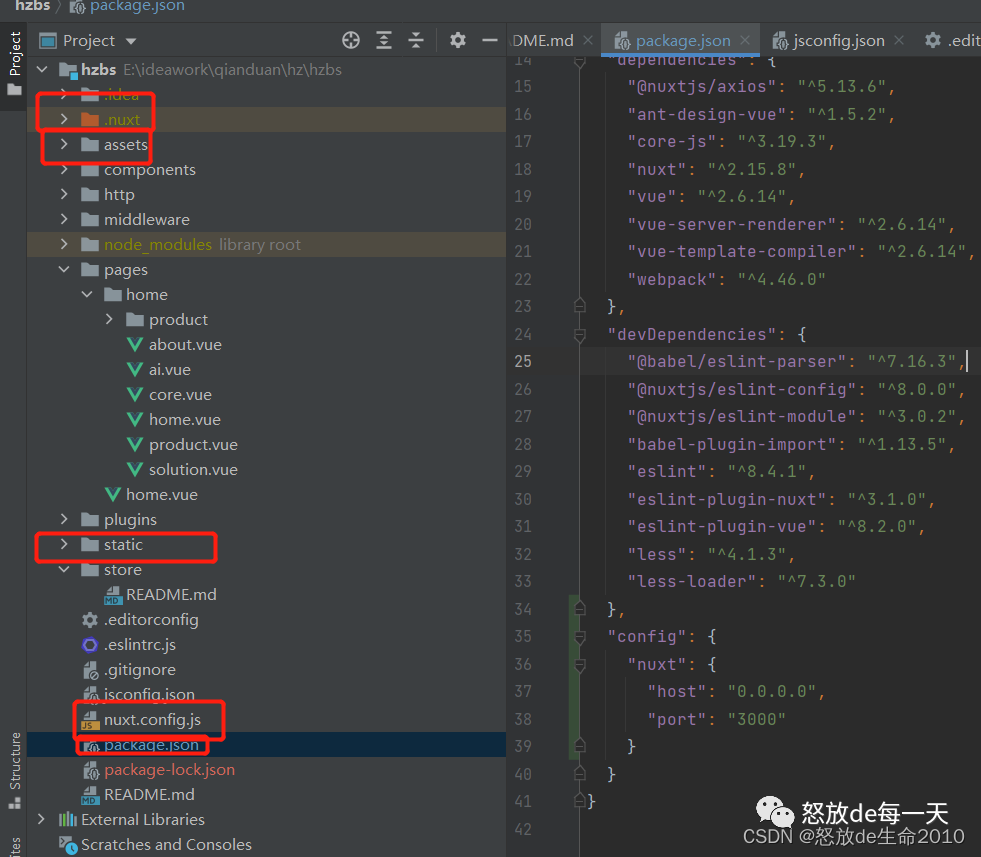The height and width of the screenshot is (857, 981).
Task: Expand the product folder
Action: (109, 319)
